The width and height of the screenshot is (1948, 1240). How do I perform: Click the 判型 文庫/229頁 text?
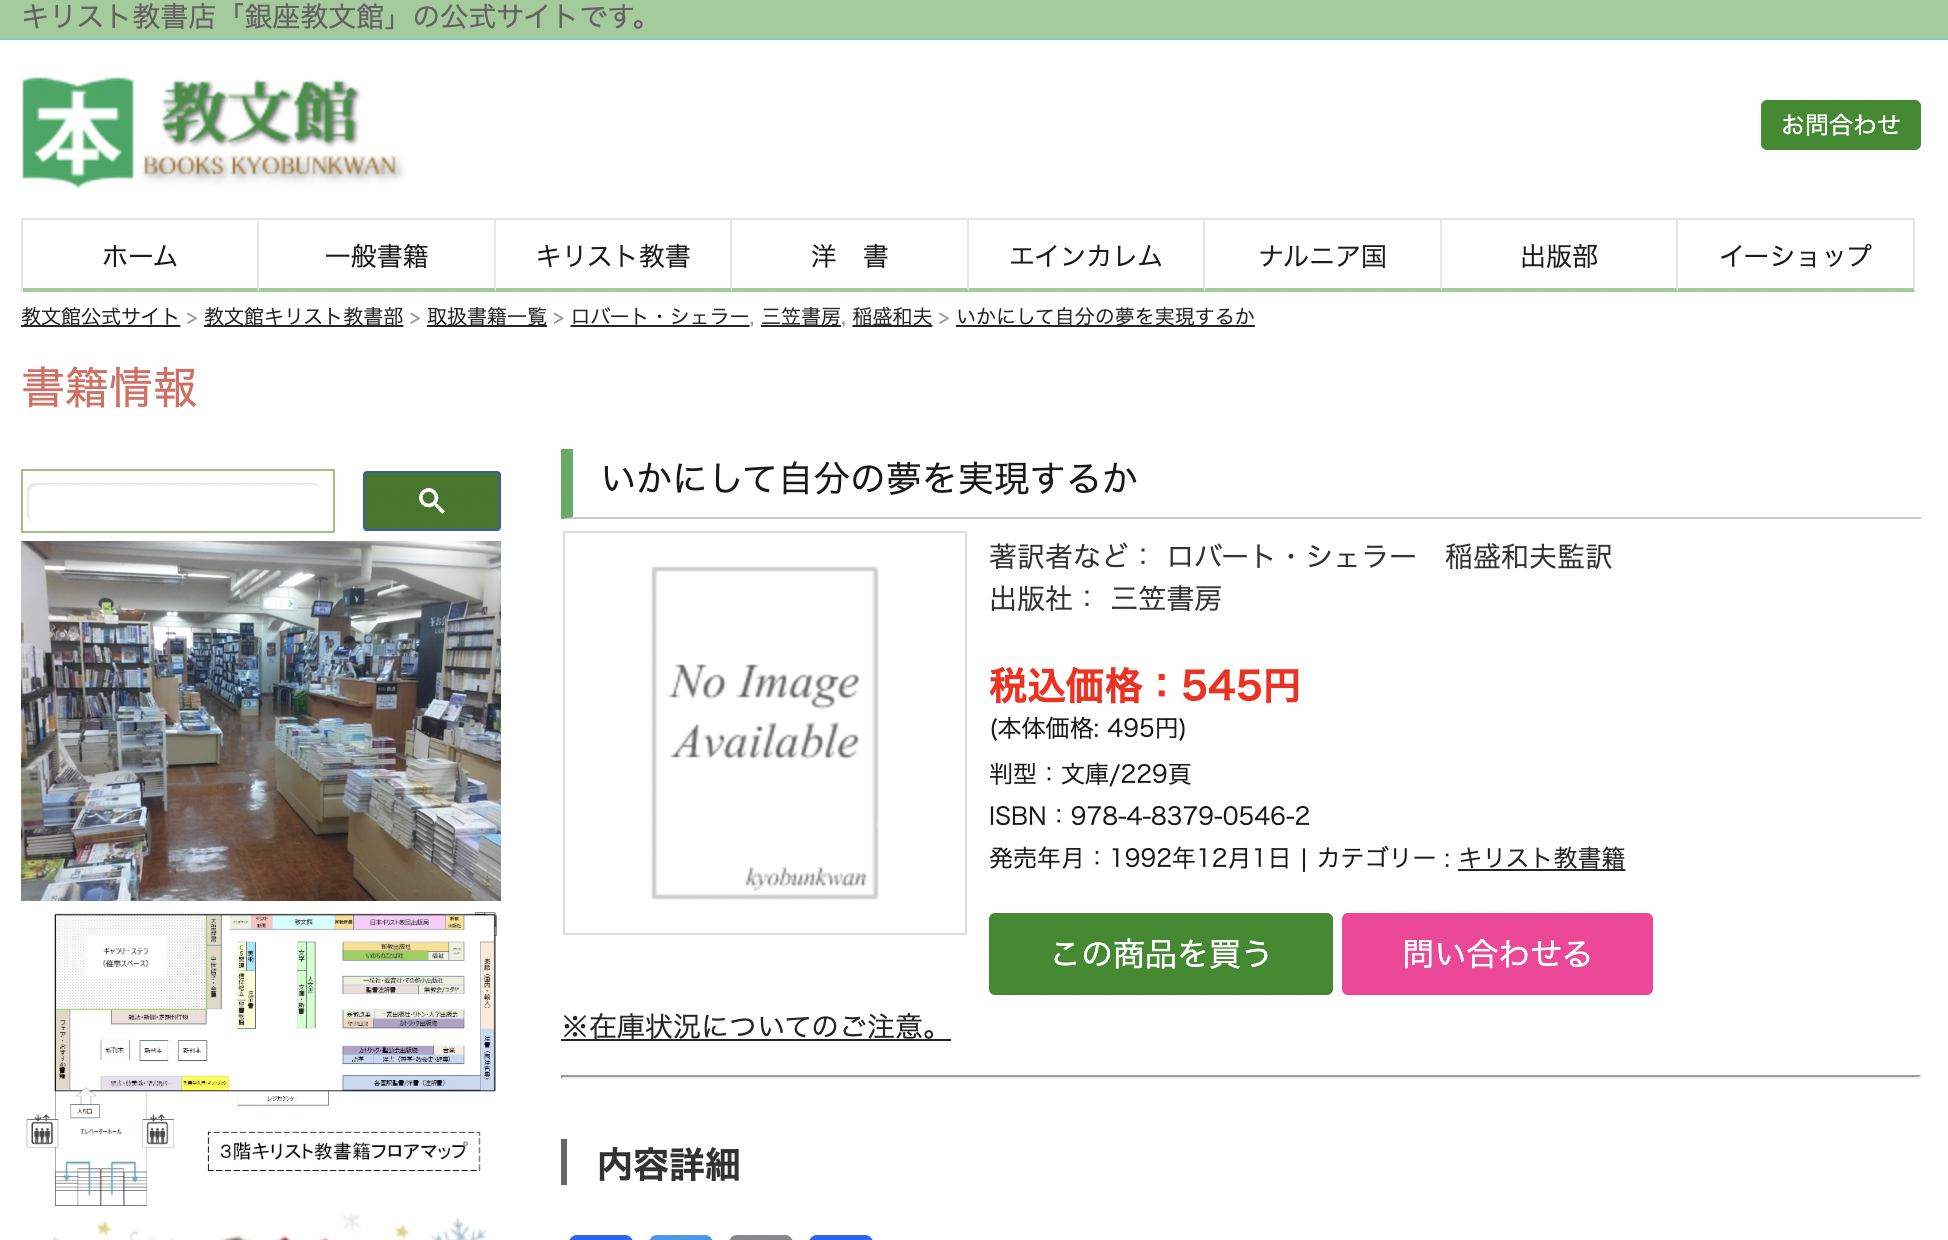click(1090, 774)
